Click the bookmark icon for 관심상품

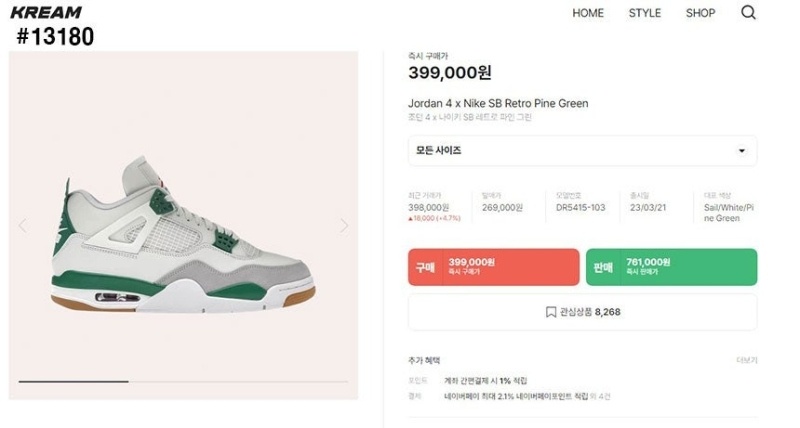point(551,312)
